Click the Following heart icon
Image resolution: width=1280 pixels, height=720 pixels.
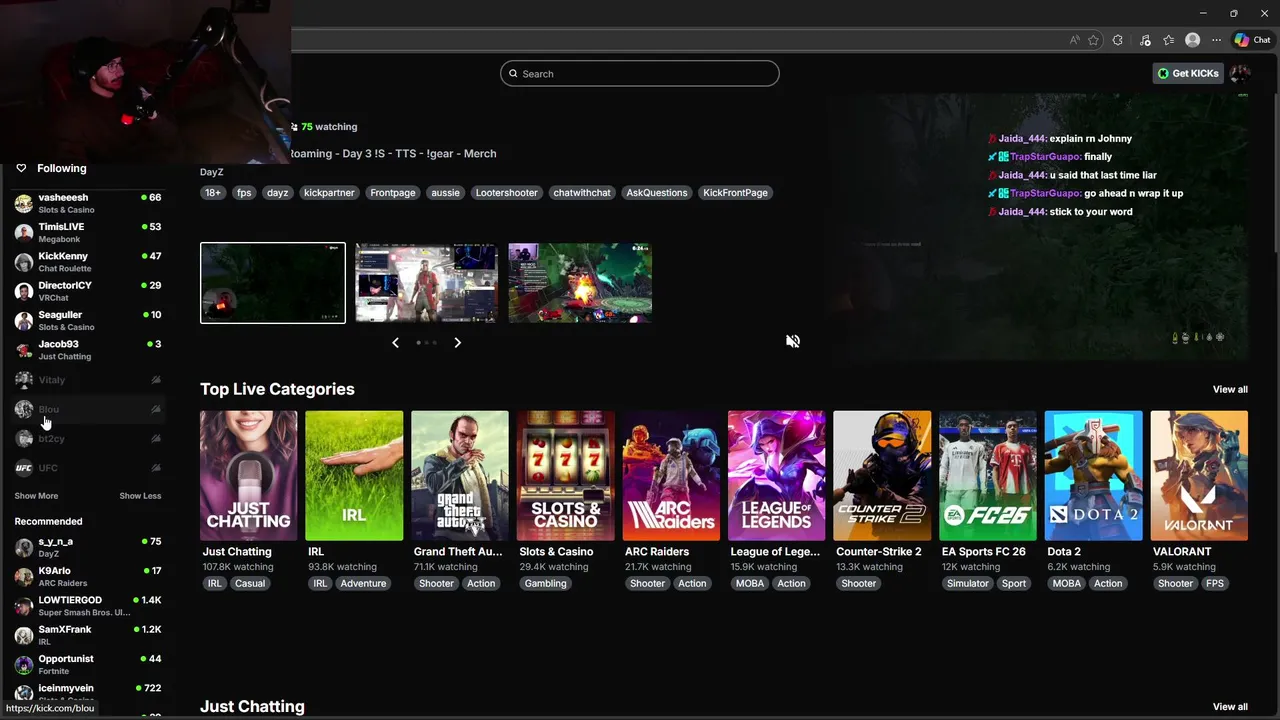[21, 168]
